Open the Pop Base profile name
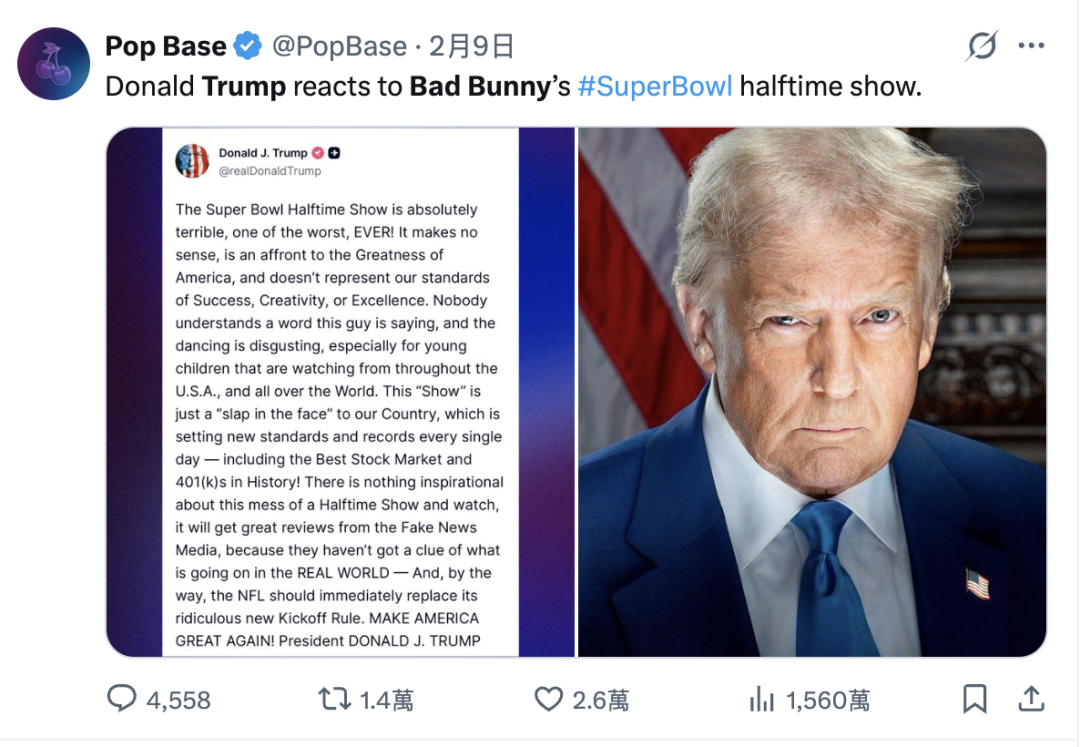 (165, 46)
